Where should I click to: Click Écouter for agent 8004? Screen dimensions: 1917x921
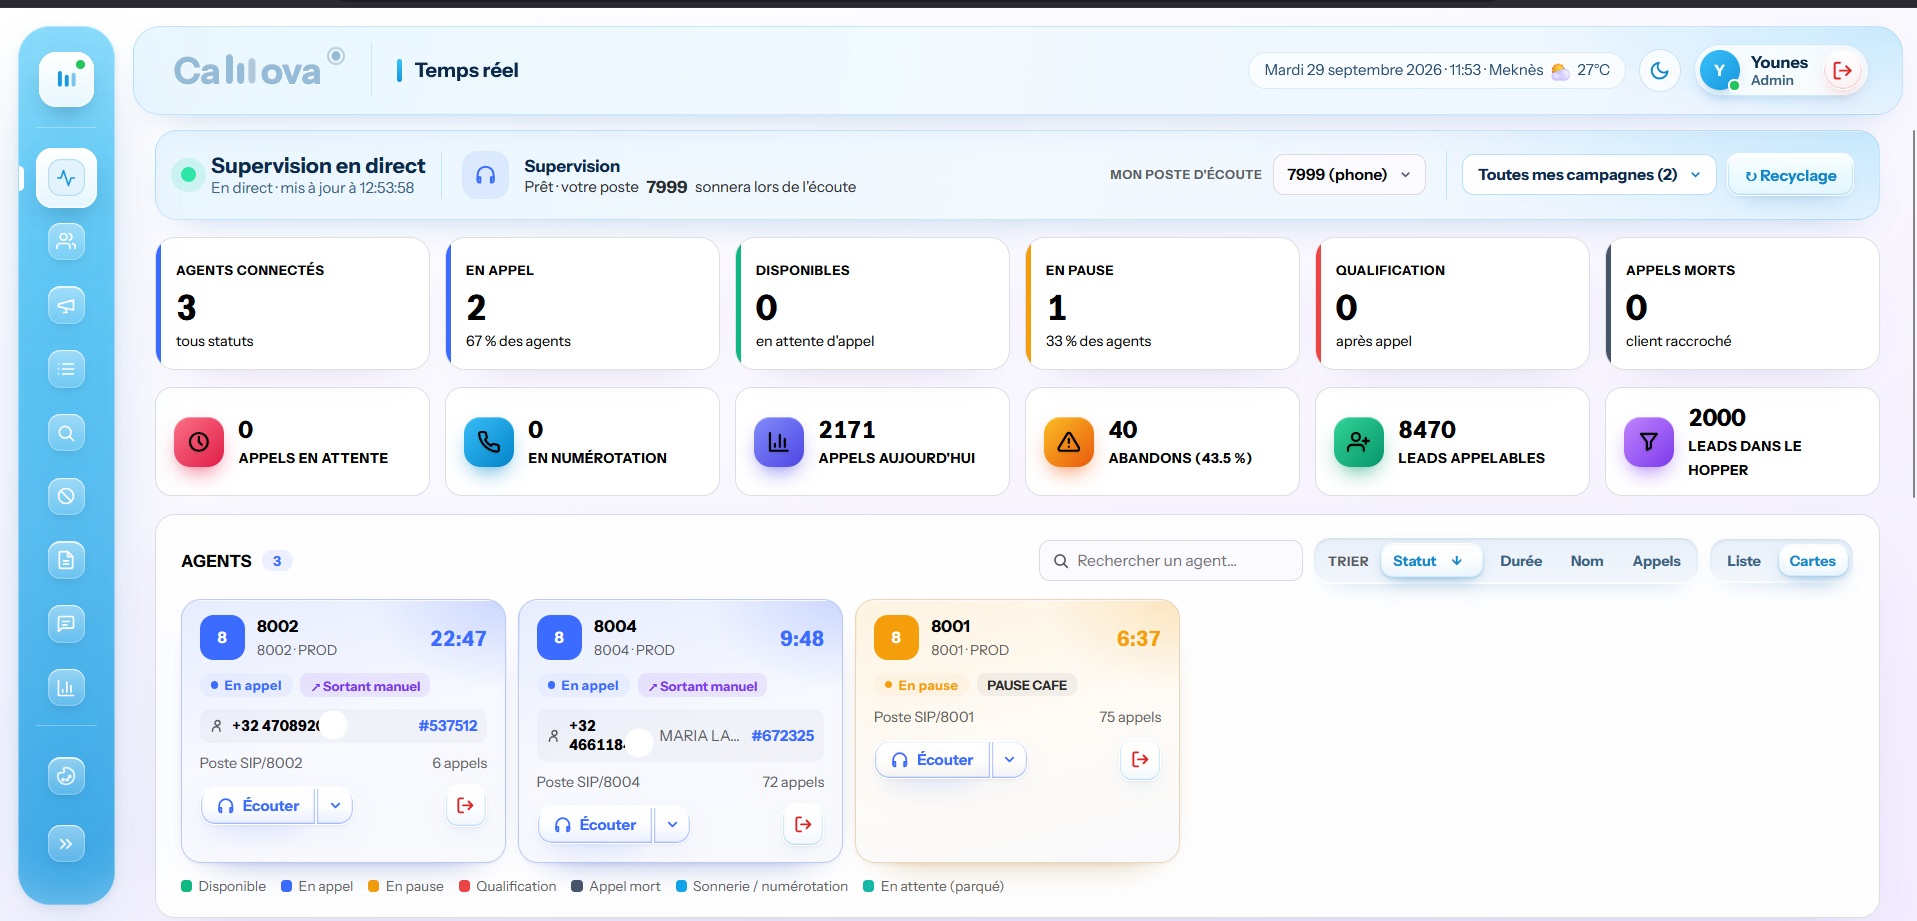(x=595, y=825)
